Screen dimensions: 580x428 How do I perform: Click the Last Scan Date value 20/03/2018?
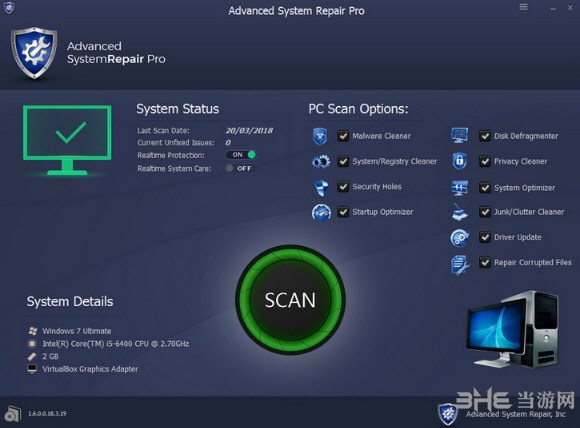(249, 130)
